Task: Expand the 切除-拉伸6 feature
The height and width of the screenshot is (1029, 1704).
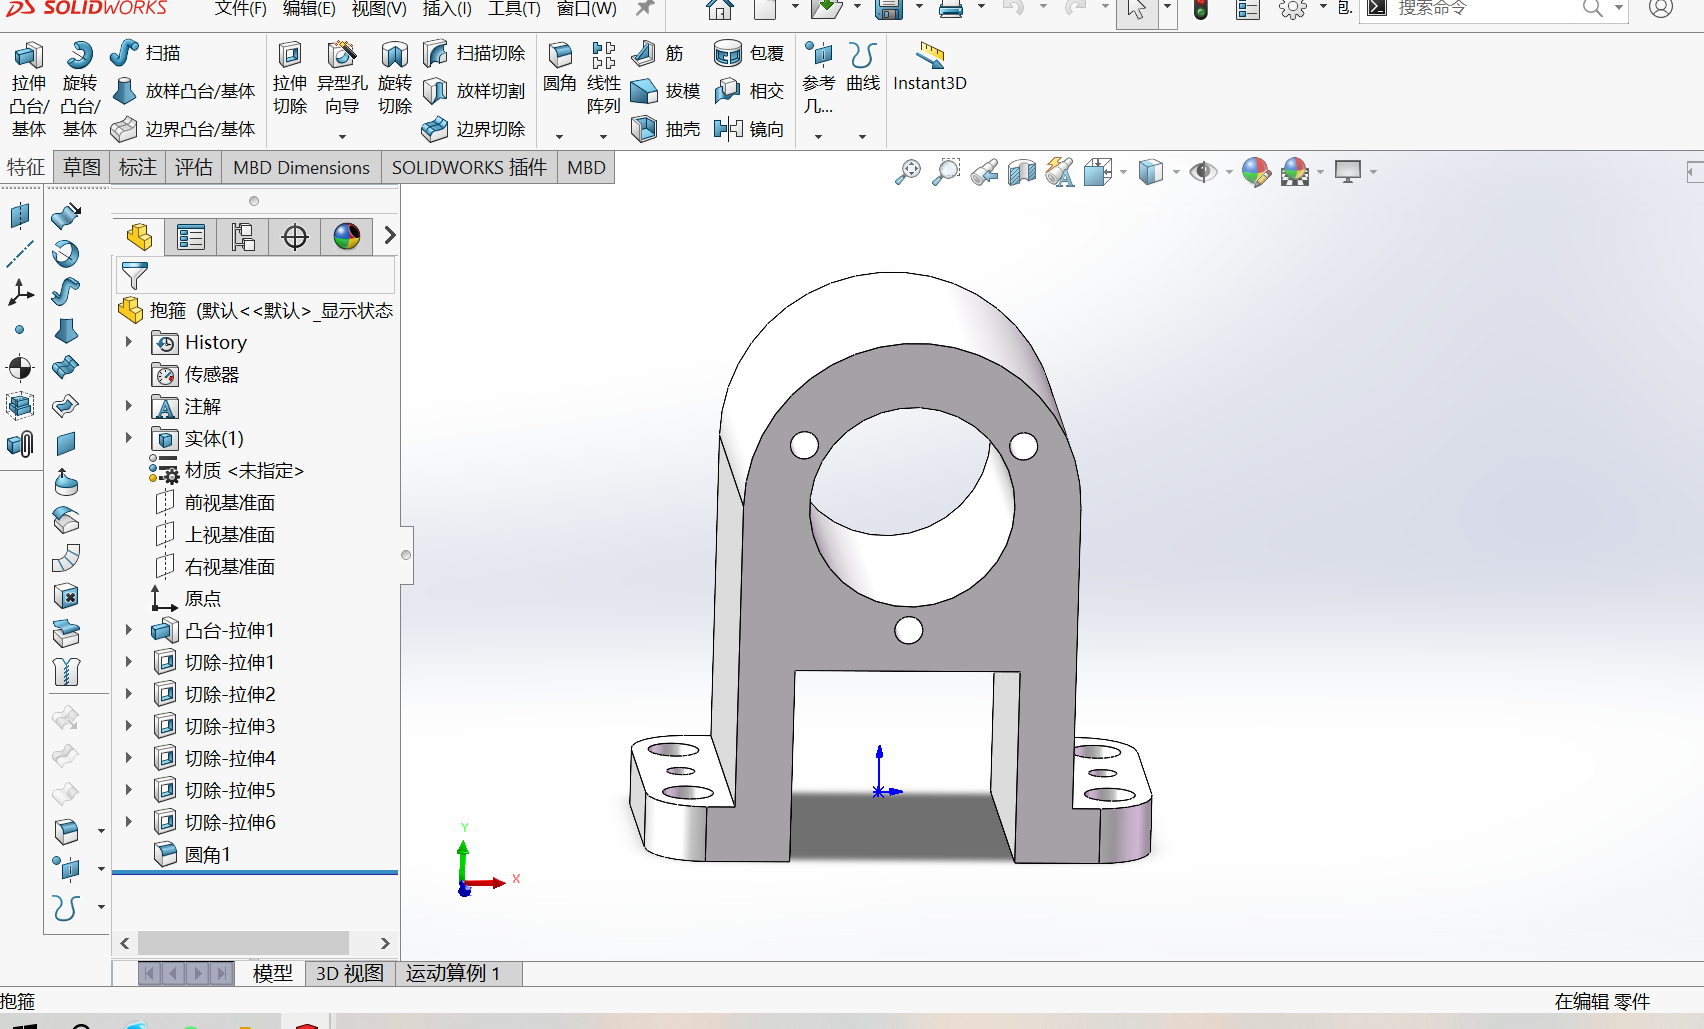Action: click(129, 822)
